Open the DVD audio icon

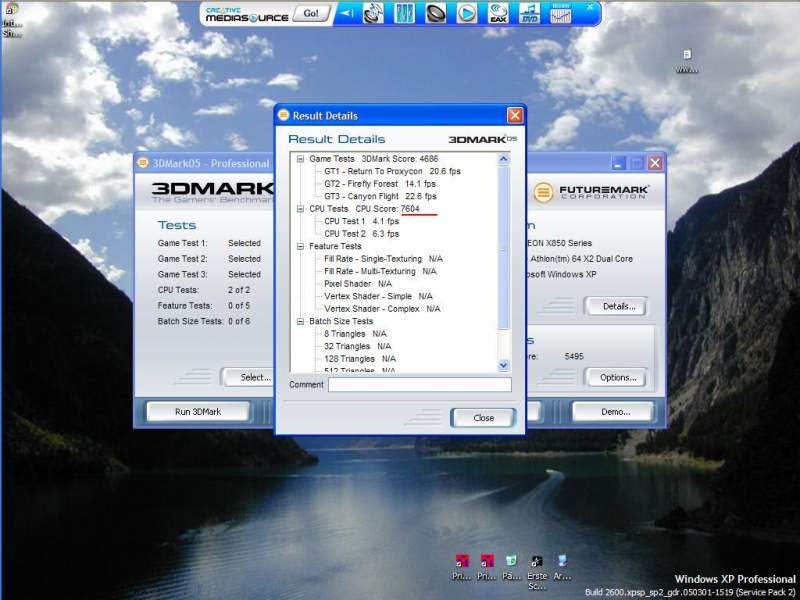[x=529, y=13]
